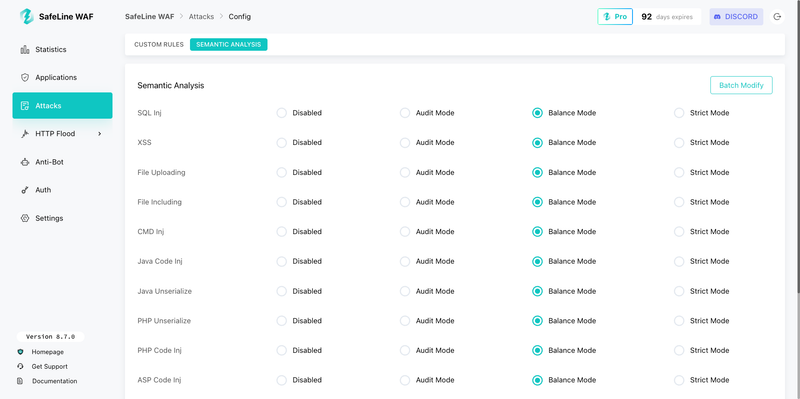
Task: Click the Attacks breadcrumb
Action: coord(202,17)
